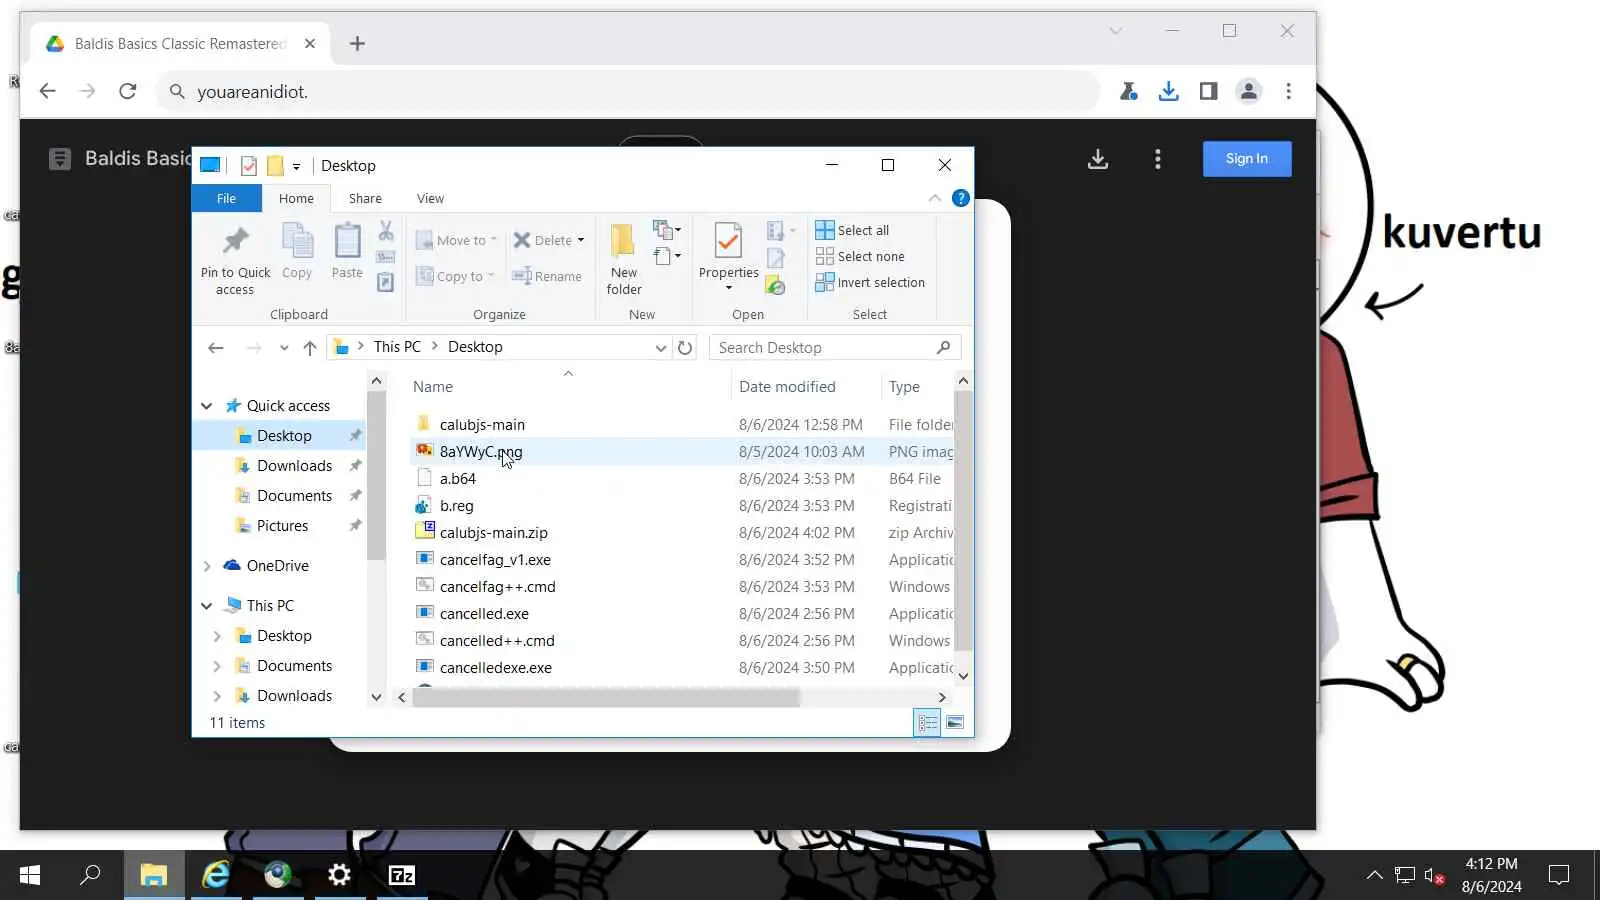Open the File tab in Explorer

point(226,198)
